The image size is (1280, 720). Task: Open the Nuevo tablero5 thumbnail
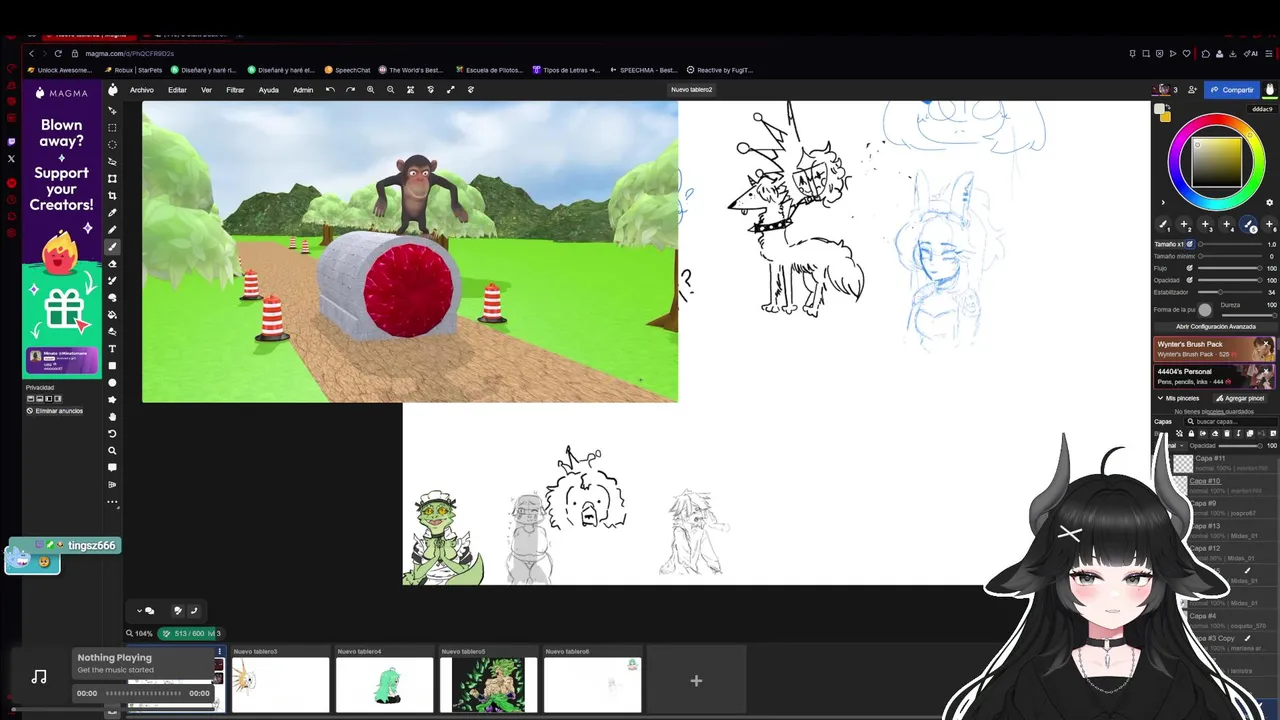pos(489,685)
